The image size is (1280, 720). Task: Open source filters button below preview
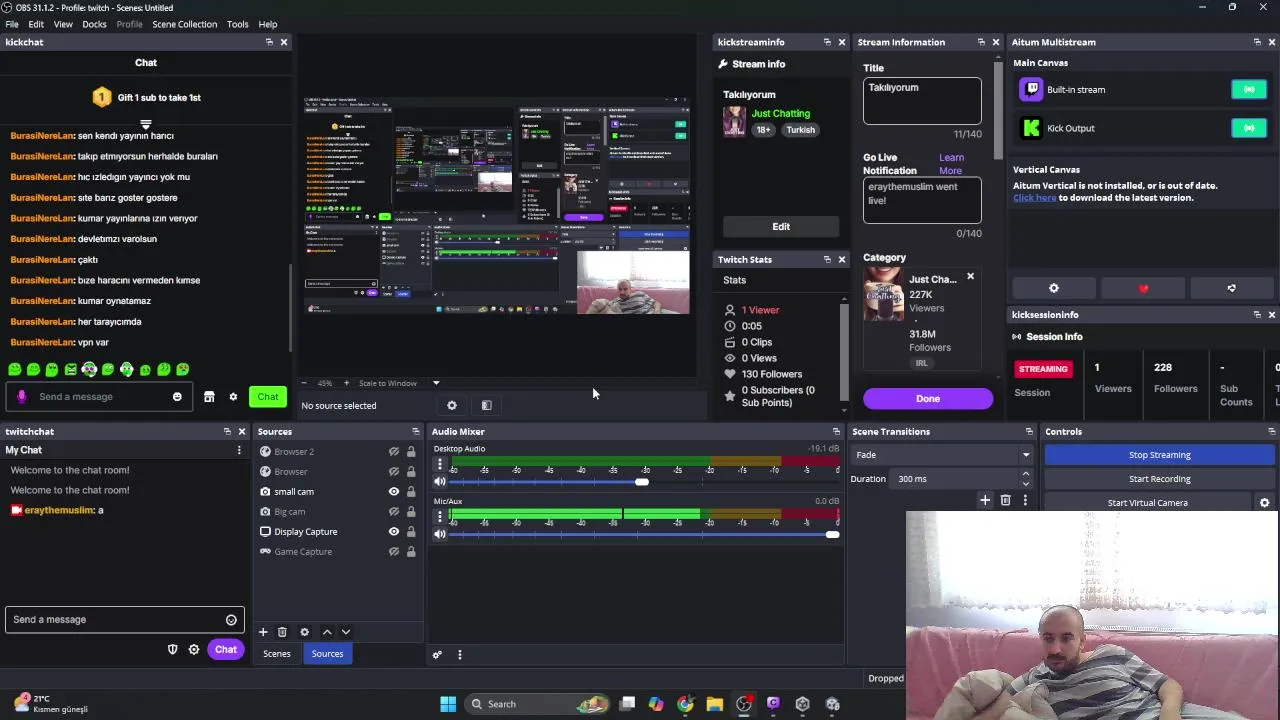486,405
